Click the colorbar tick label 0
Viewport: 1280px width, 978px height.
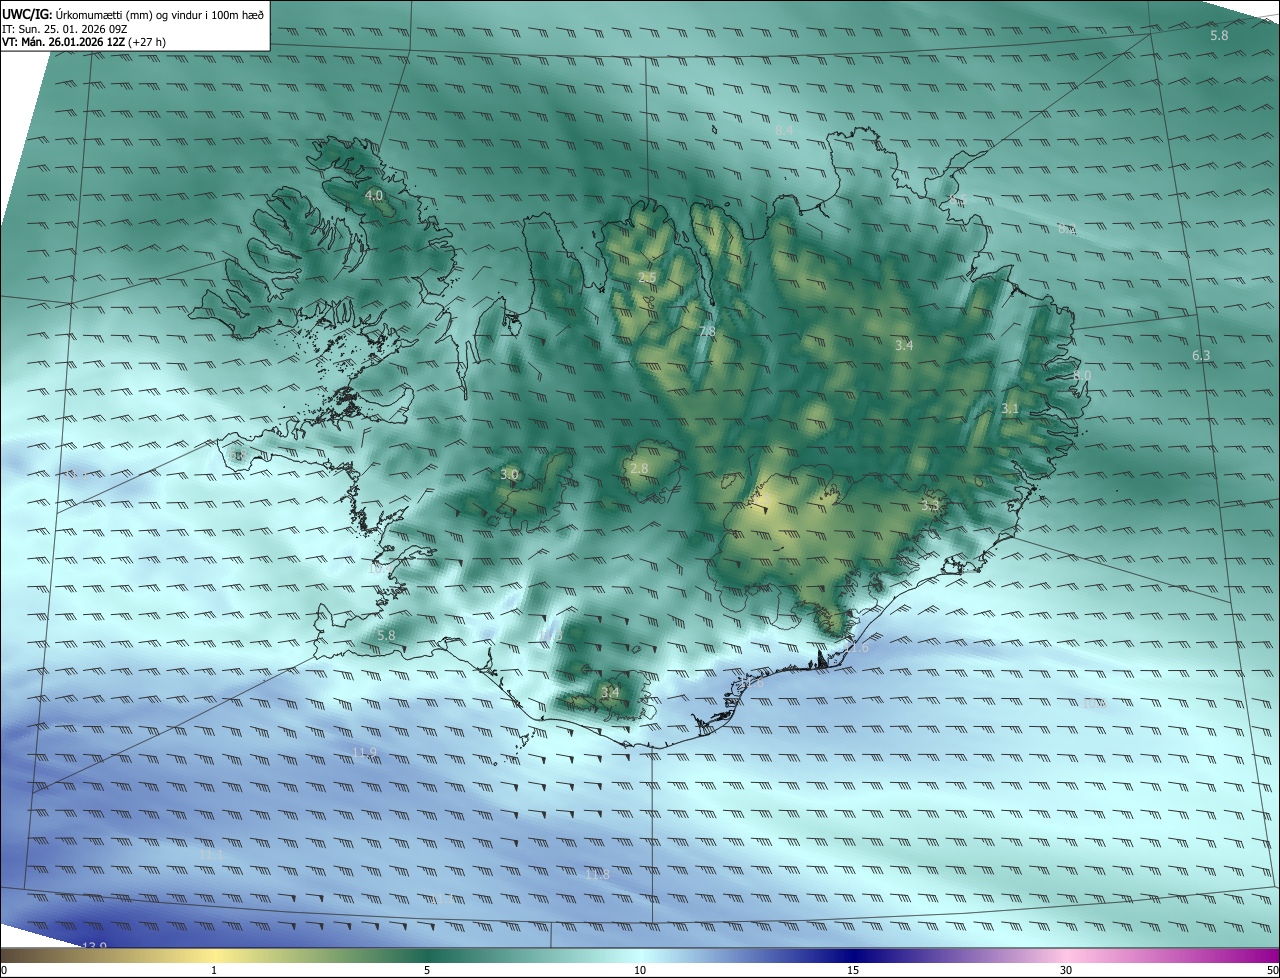click(x=4, y=970)
